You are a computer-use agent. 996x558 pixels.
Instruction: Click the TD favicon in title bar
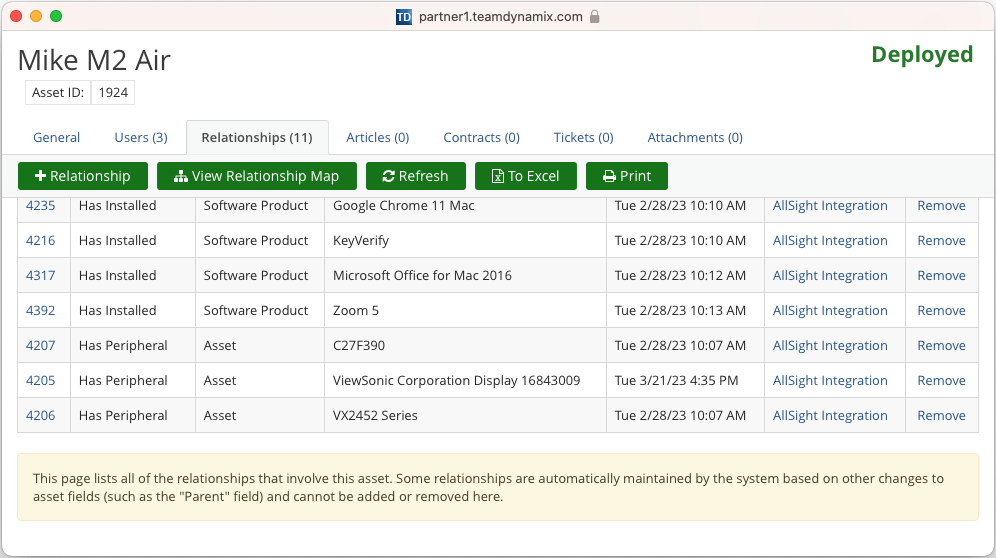point(404,17)
